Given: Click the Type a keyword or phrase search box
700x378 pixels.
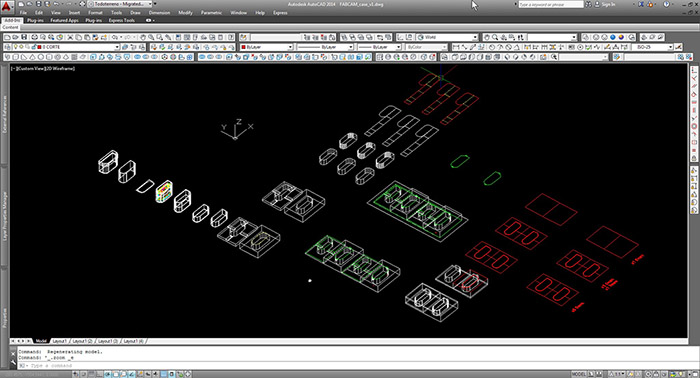Looking at the screenshot, I should tap(551, 4).
